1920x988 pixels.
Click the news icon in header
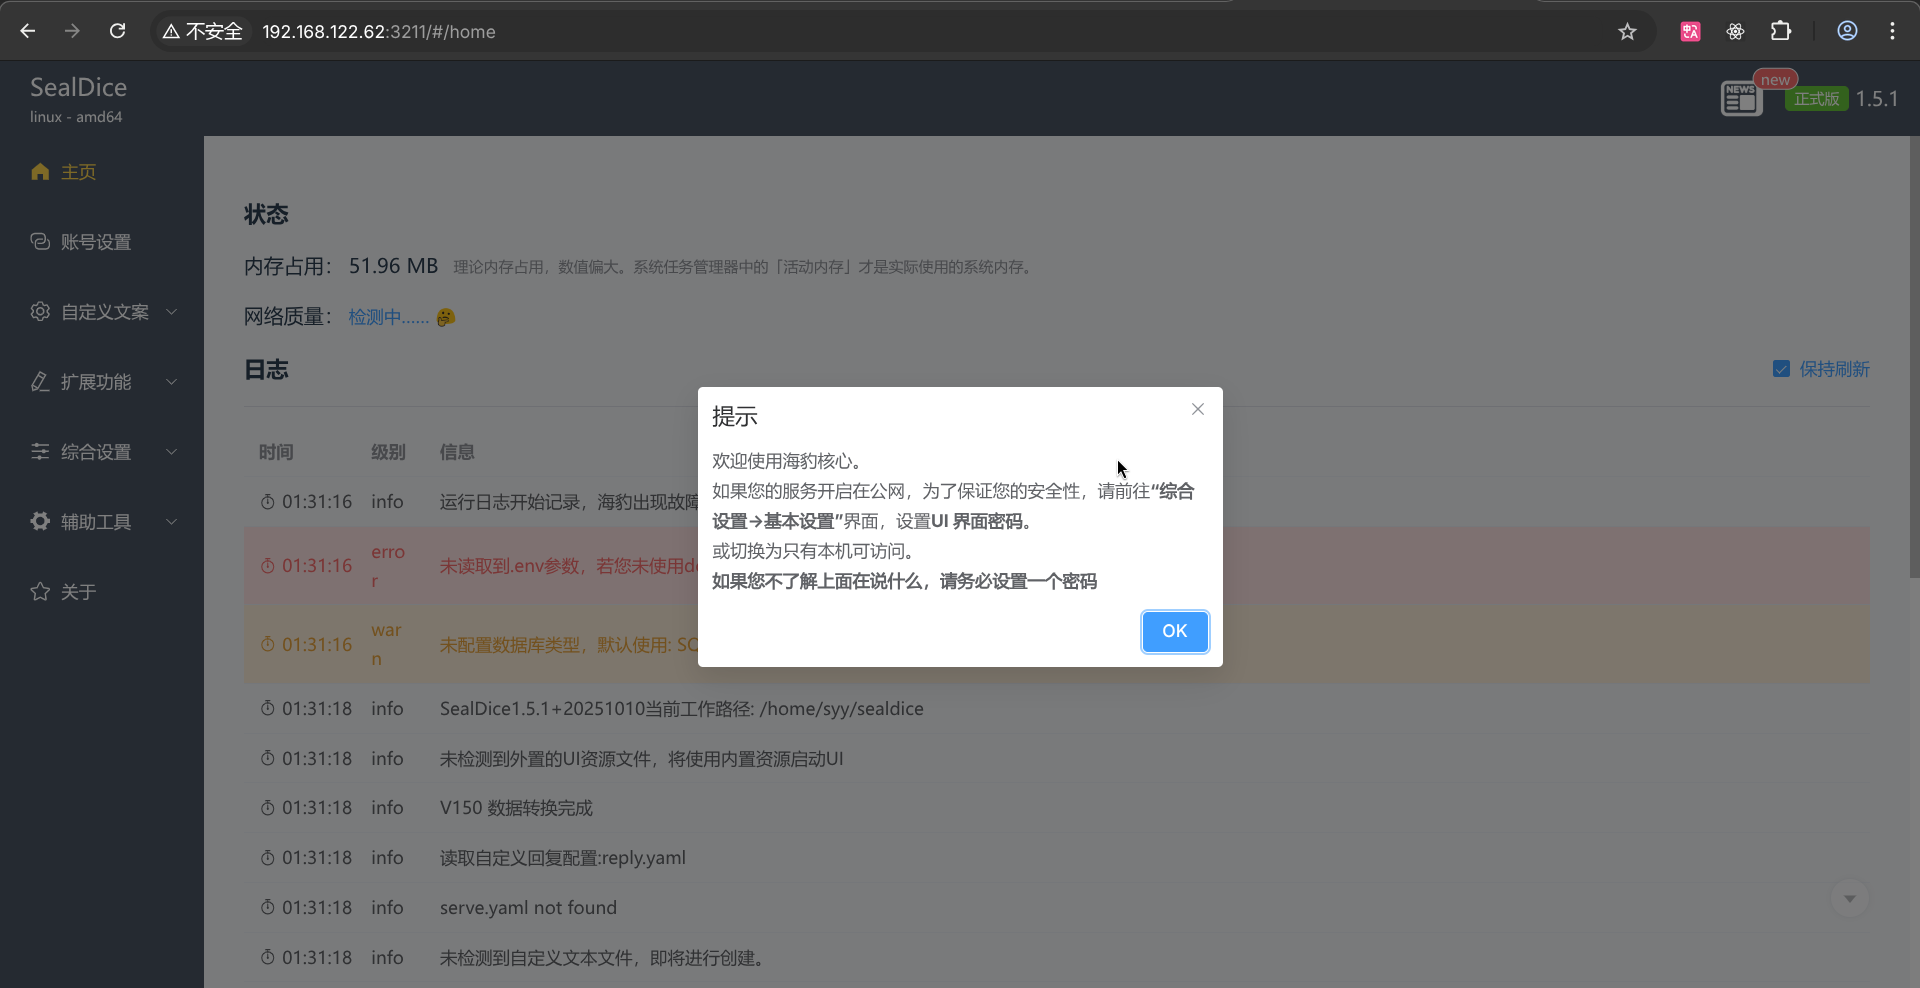pos(1740,98)
